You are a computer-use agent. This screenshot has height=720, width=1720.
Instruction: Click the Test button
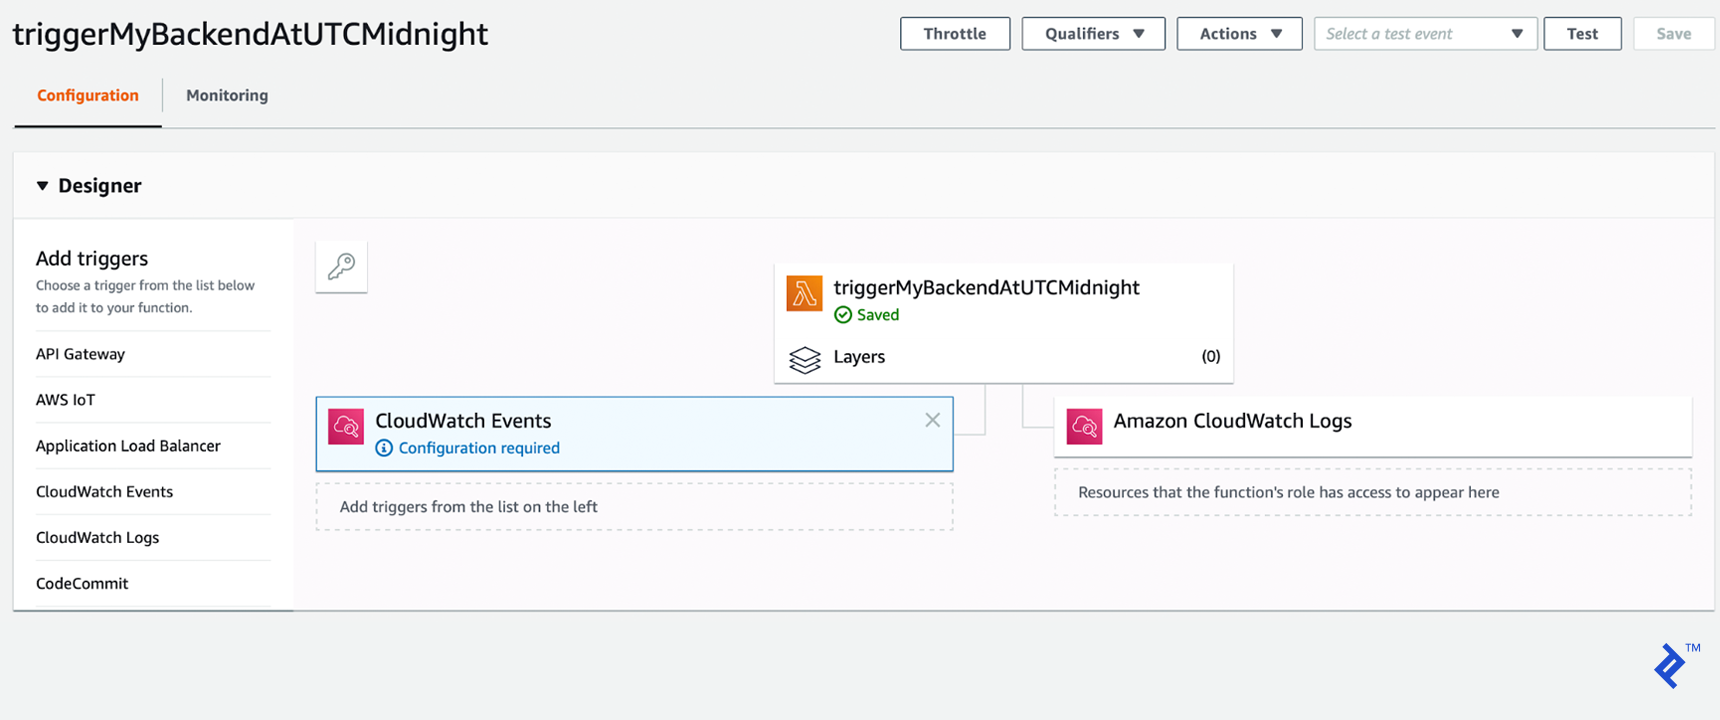(1582, 34)
